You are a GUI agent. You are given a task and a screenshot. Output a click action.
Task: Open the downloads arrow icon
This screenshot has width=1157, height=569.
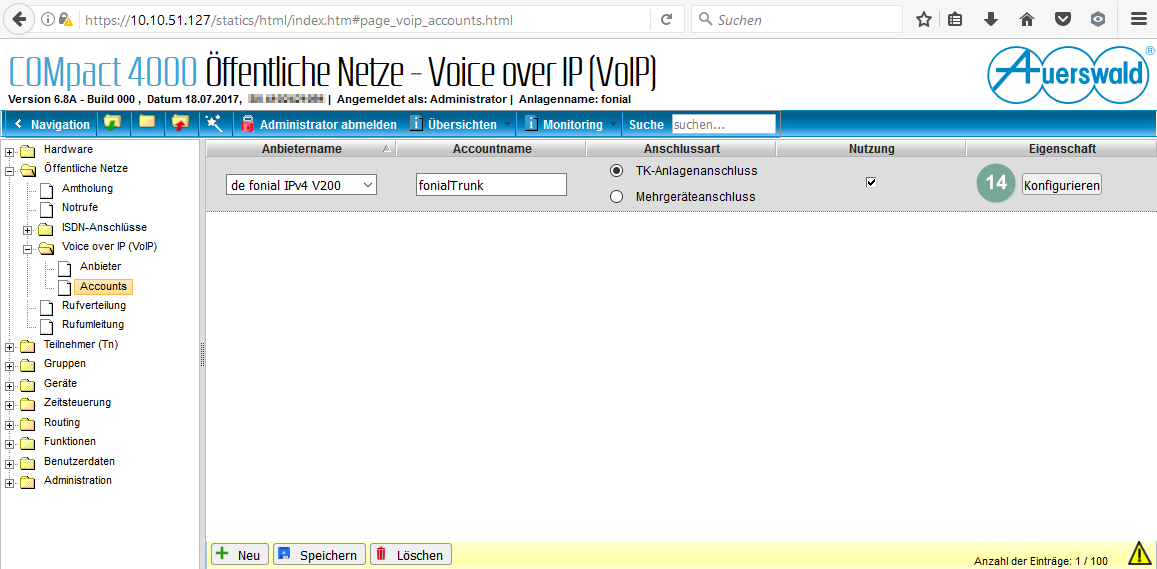point(991,20)
